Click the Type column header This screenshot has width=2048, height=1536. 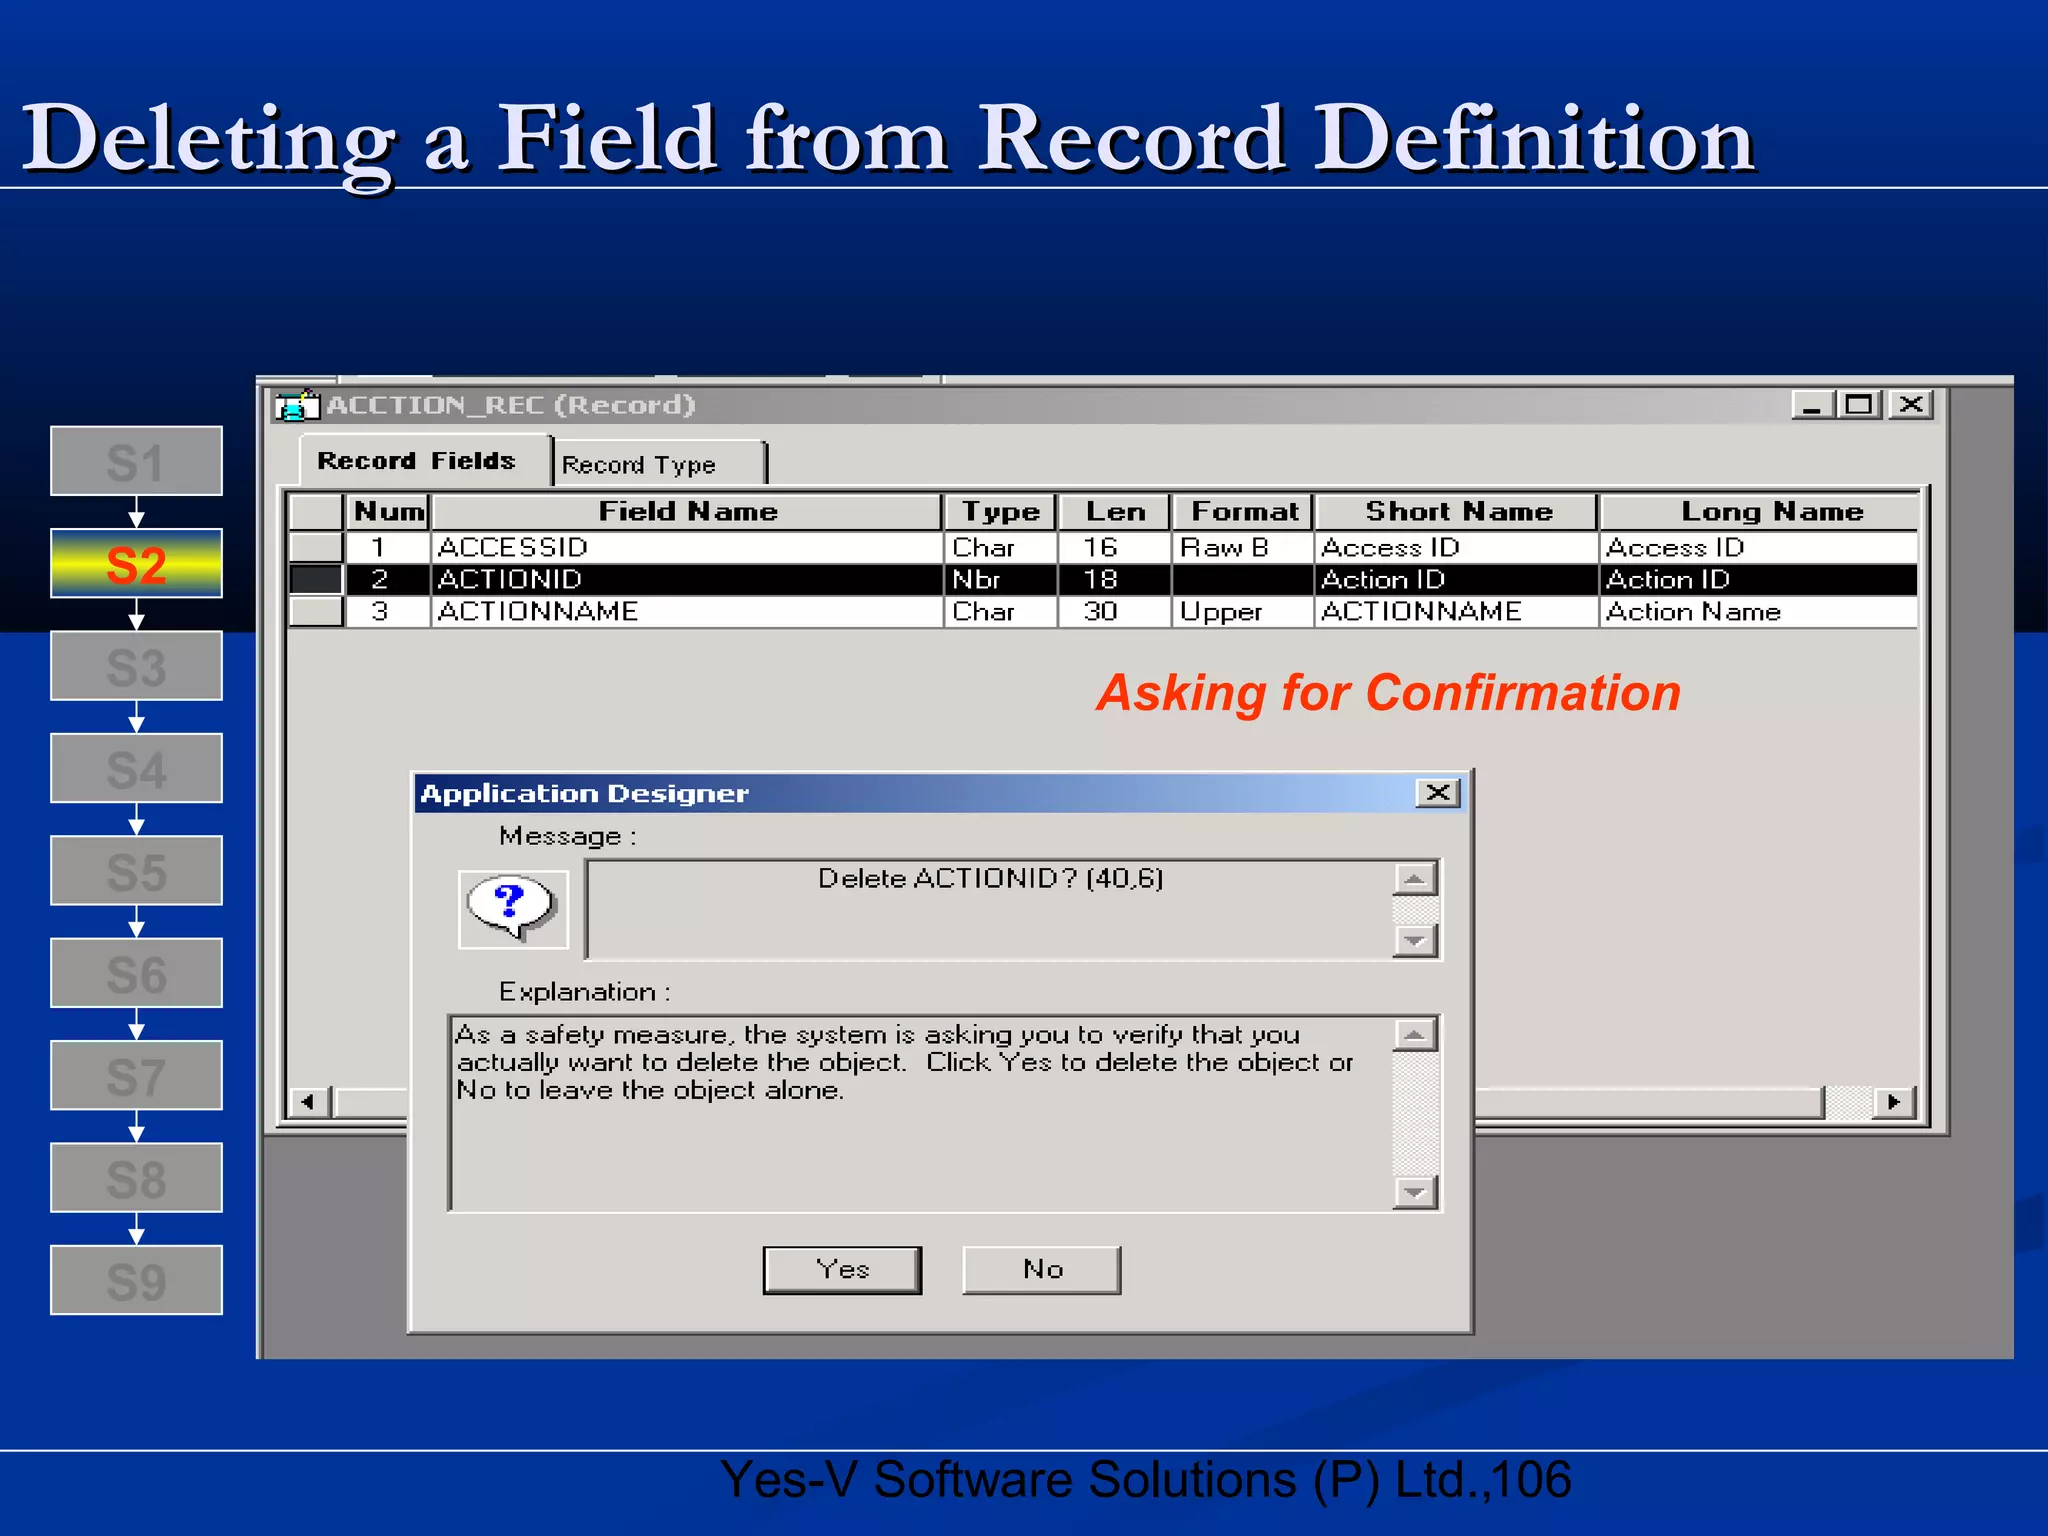coord(1000,512)
